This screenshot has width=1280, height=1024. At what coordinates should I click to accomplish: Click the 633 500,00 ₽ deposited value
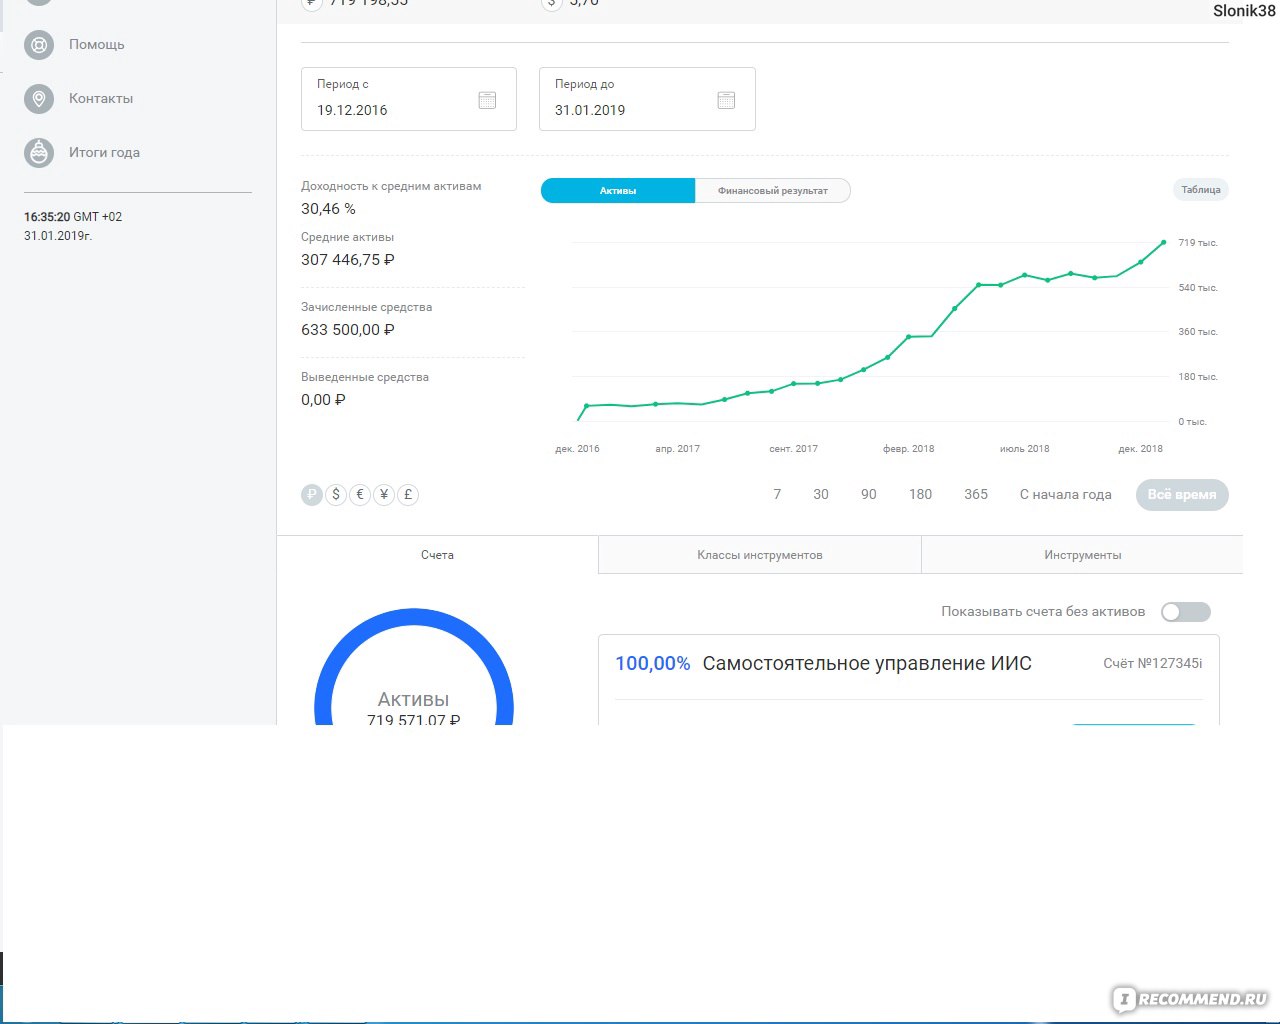tap(348, 330)
